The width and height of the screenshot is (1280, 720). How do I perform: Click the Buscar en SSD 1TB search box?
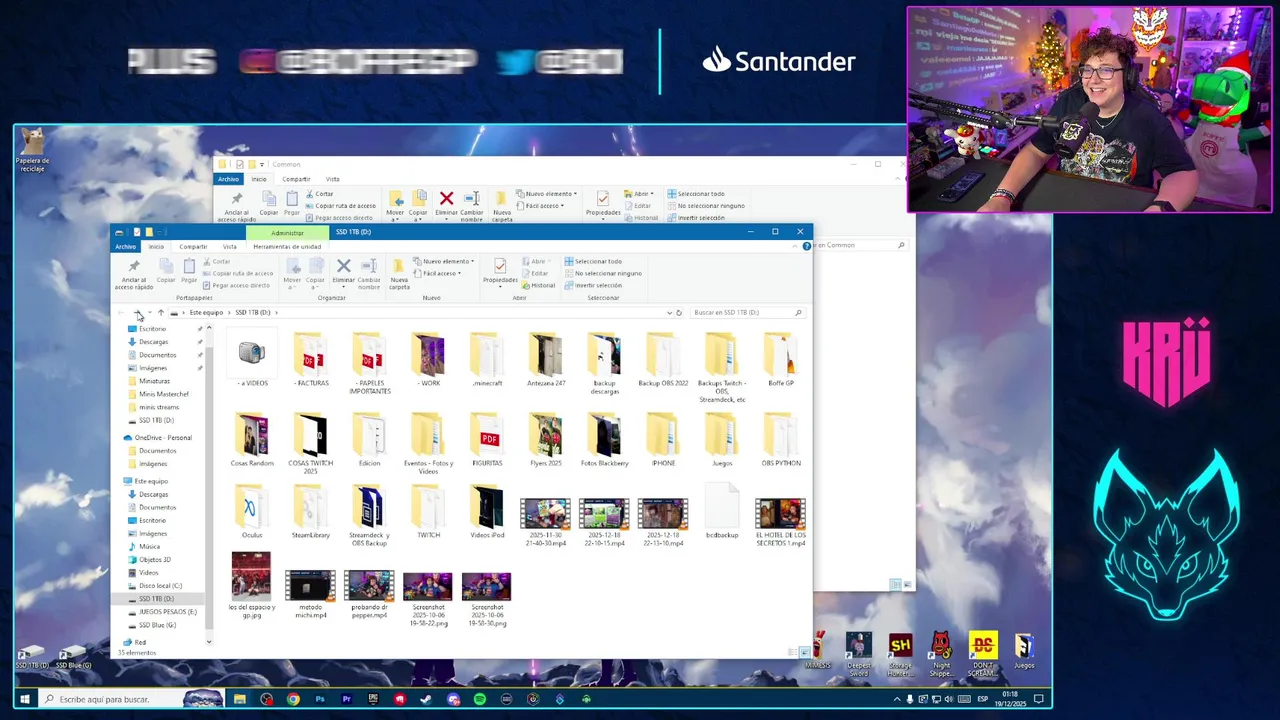point(746,313)
